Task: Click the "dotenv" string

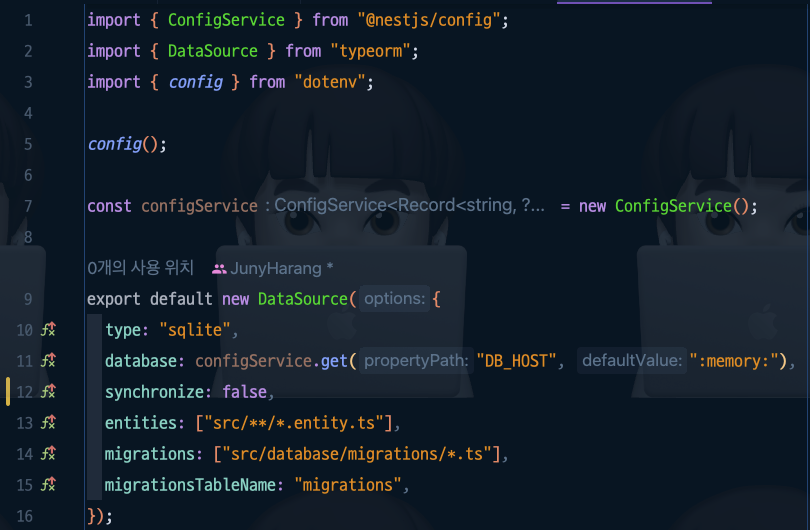Action: [330, 82]
